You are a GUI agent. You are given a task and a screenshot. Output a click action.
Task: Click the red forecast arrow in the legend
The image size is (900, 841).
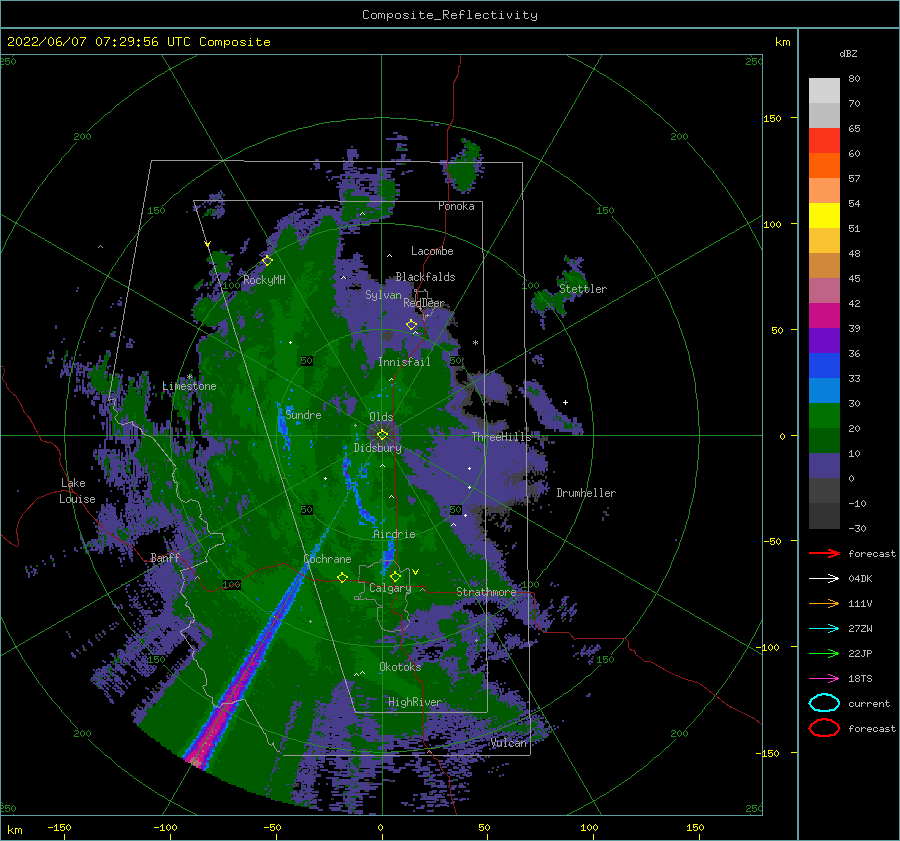pos(824,553)
